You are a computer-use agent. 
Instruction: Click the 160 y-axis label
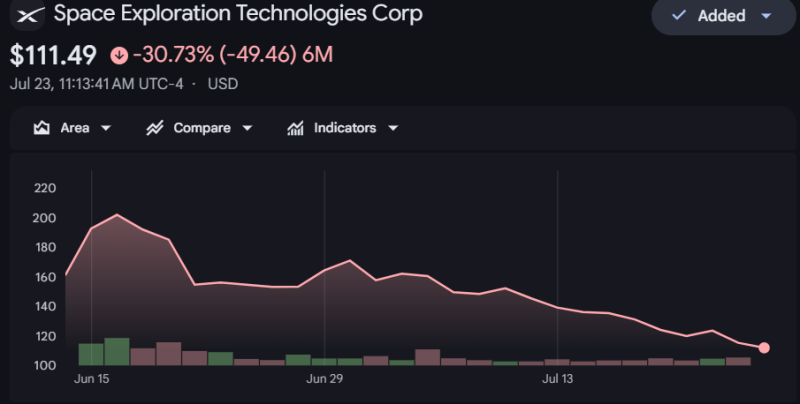tap(45, 277)
